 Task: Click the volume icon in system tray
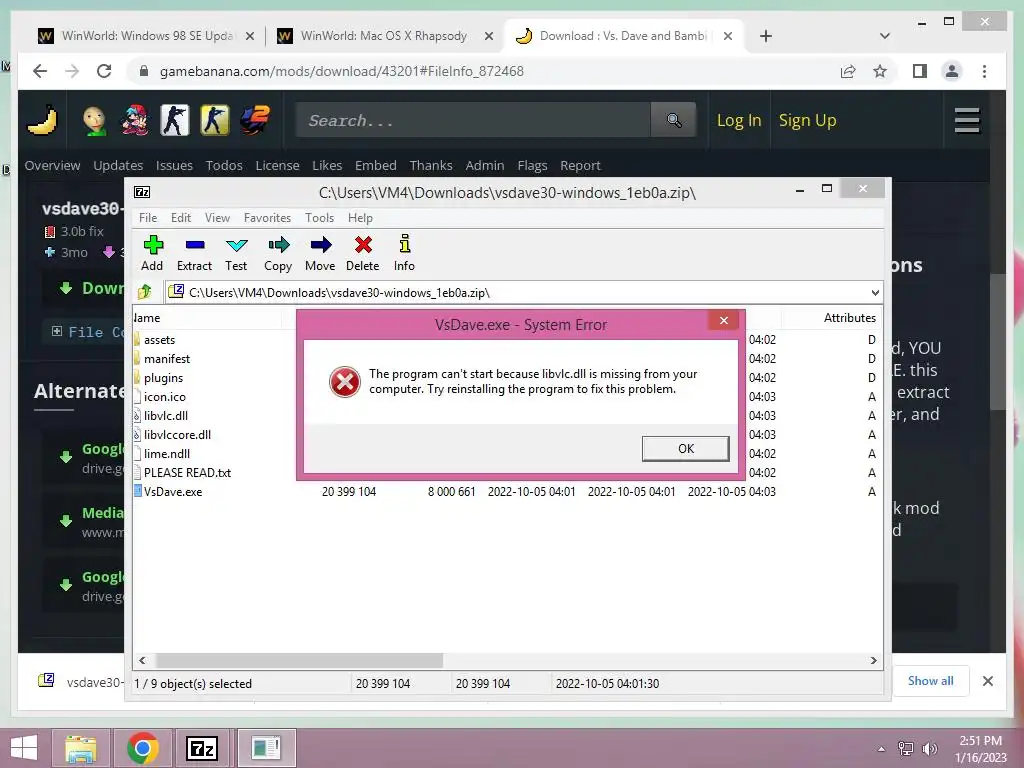930,748
